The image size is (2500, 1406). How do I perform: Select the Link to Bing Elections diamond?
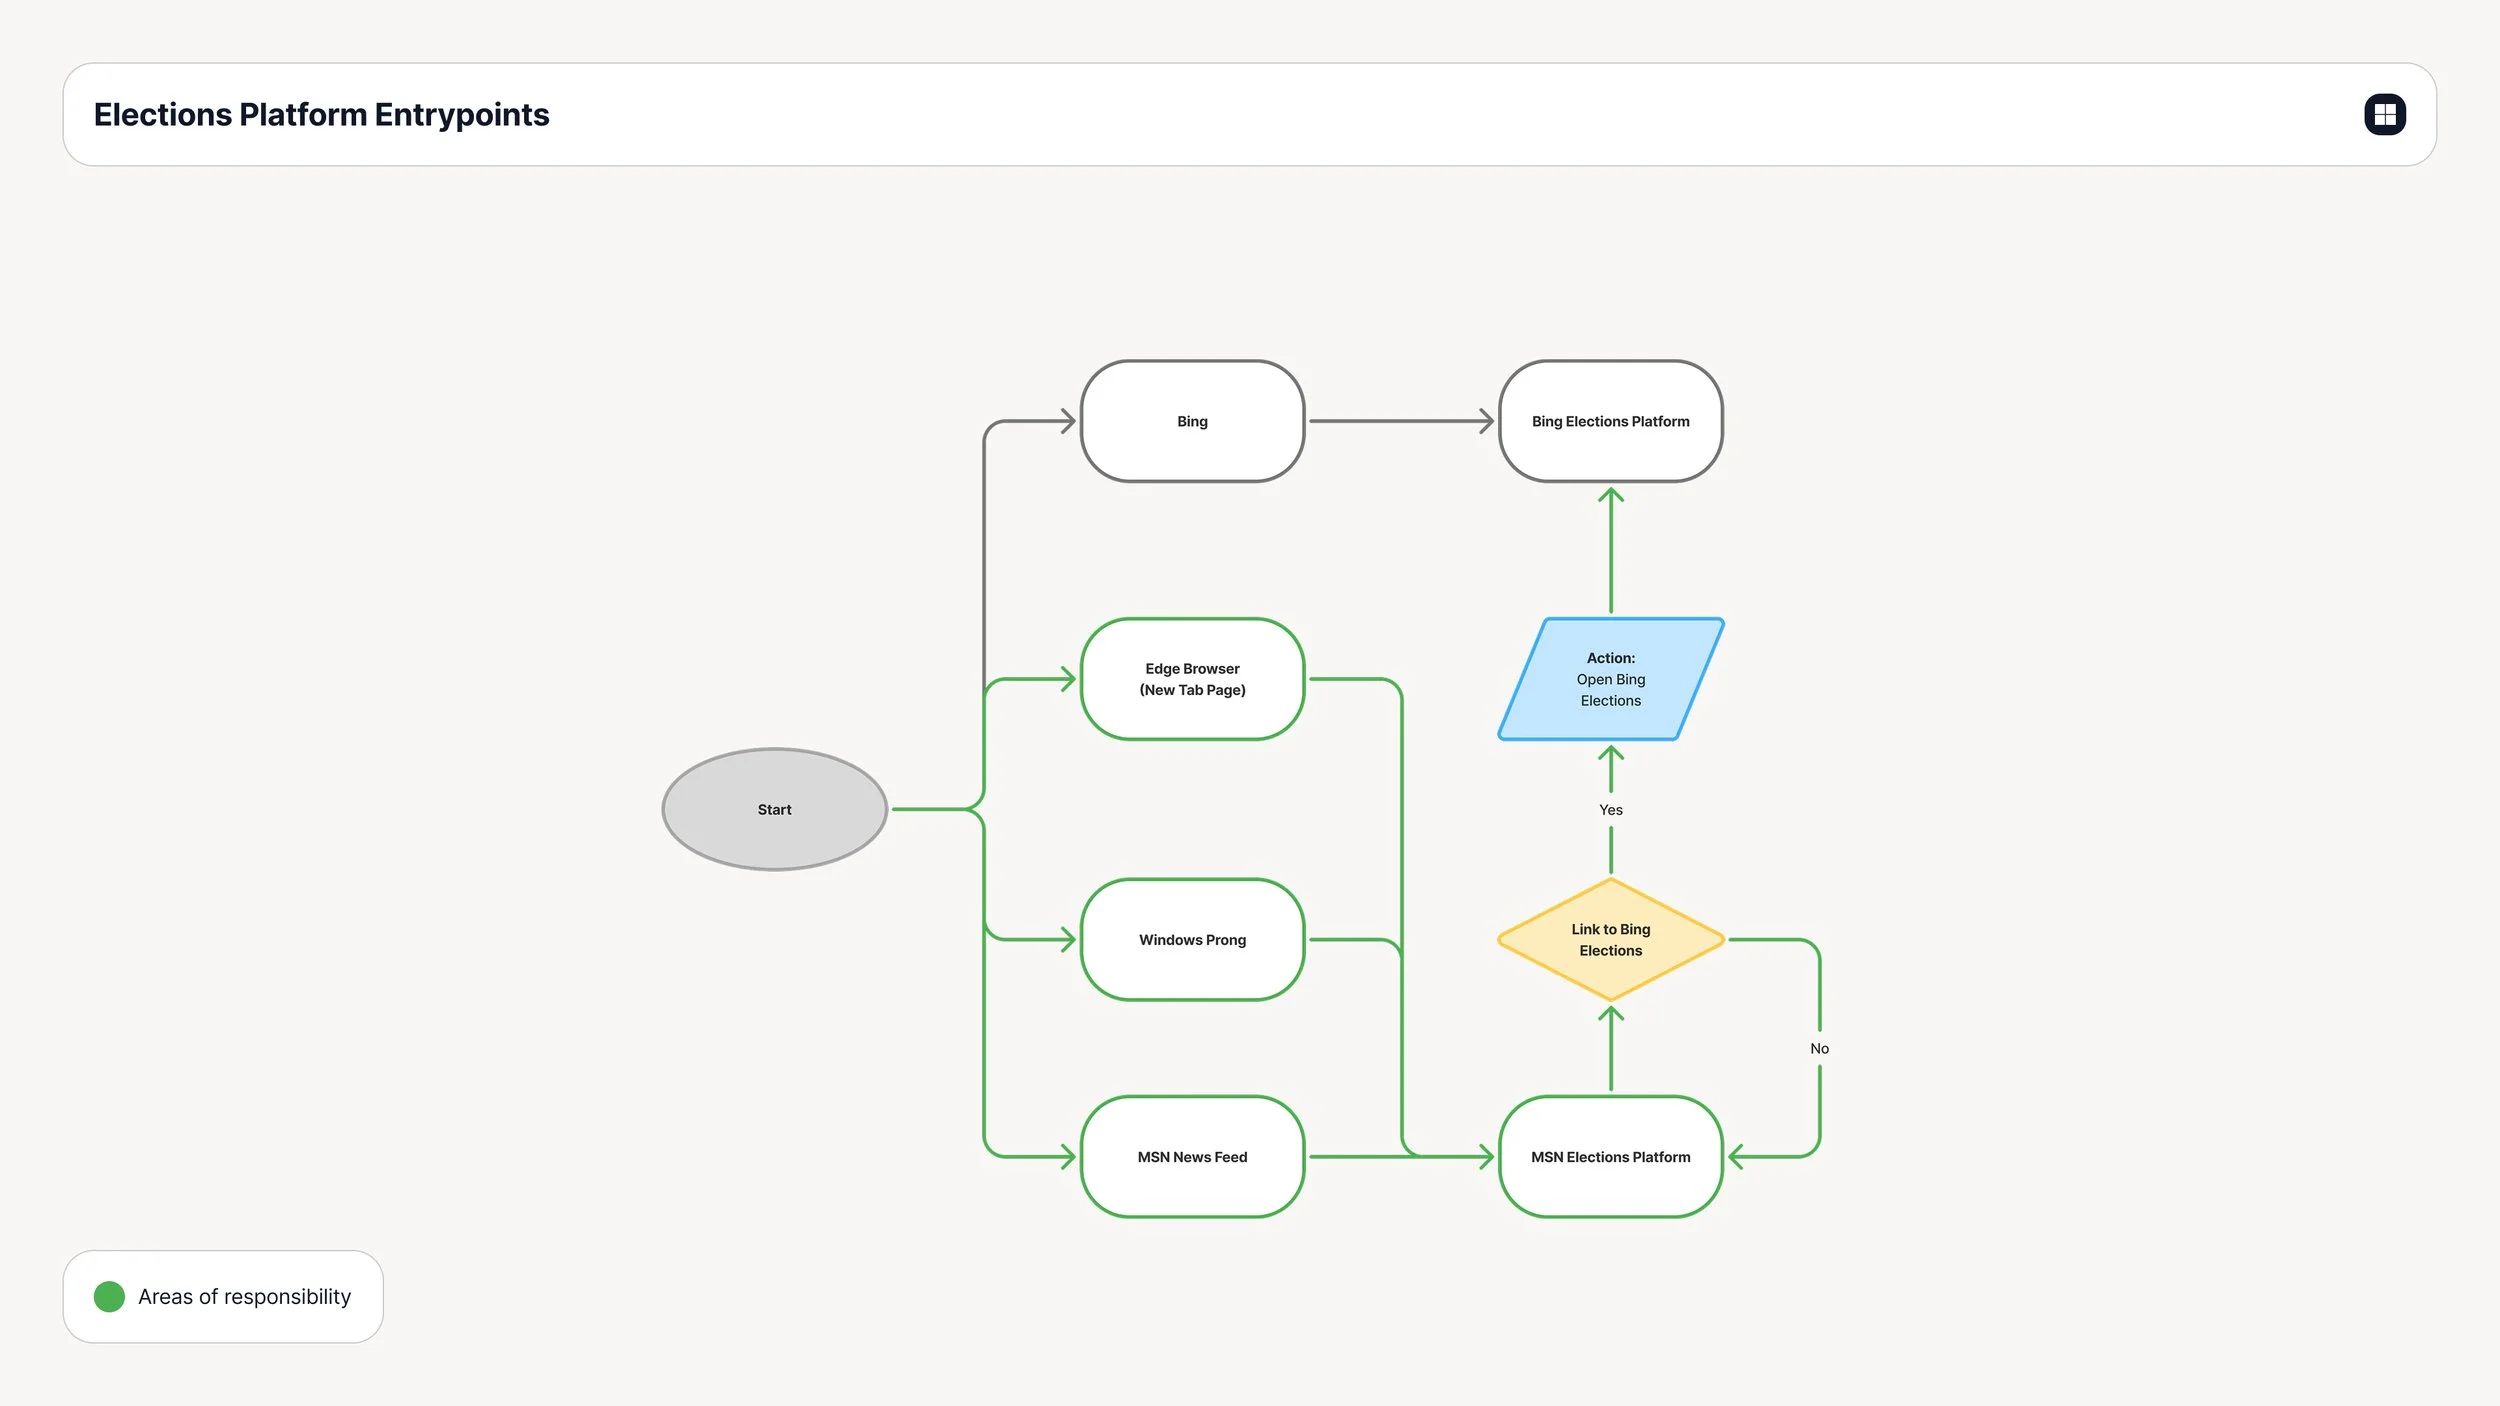pos(1610,939)
